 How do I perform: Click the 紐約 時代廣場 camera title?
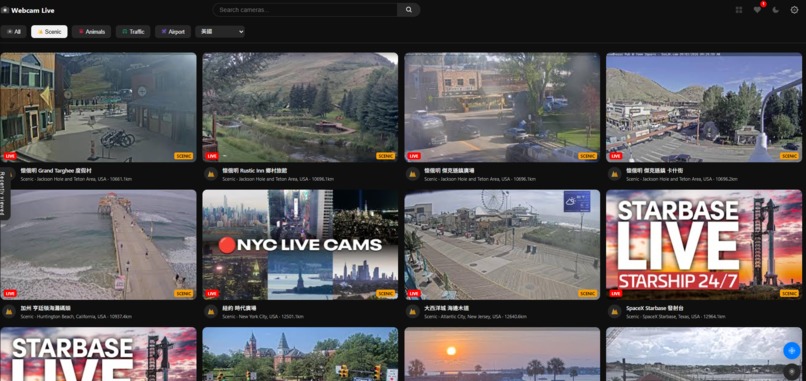(240, 308)
